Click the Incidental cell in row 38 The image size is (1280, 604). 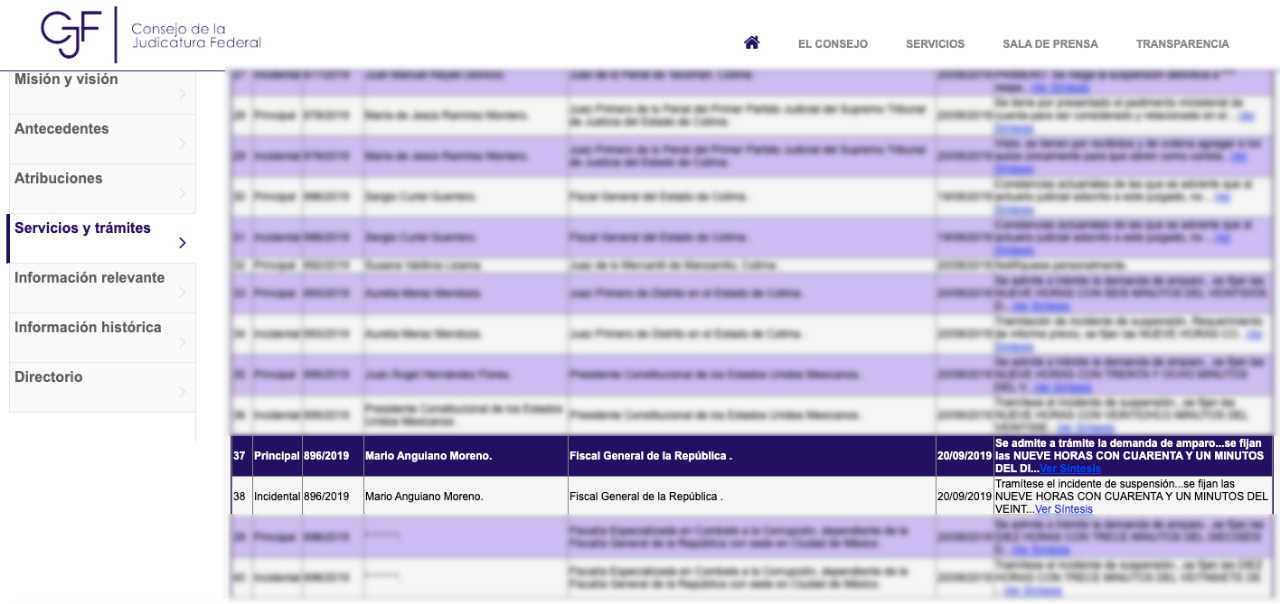[x=275, y=496]
